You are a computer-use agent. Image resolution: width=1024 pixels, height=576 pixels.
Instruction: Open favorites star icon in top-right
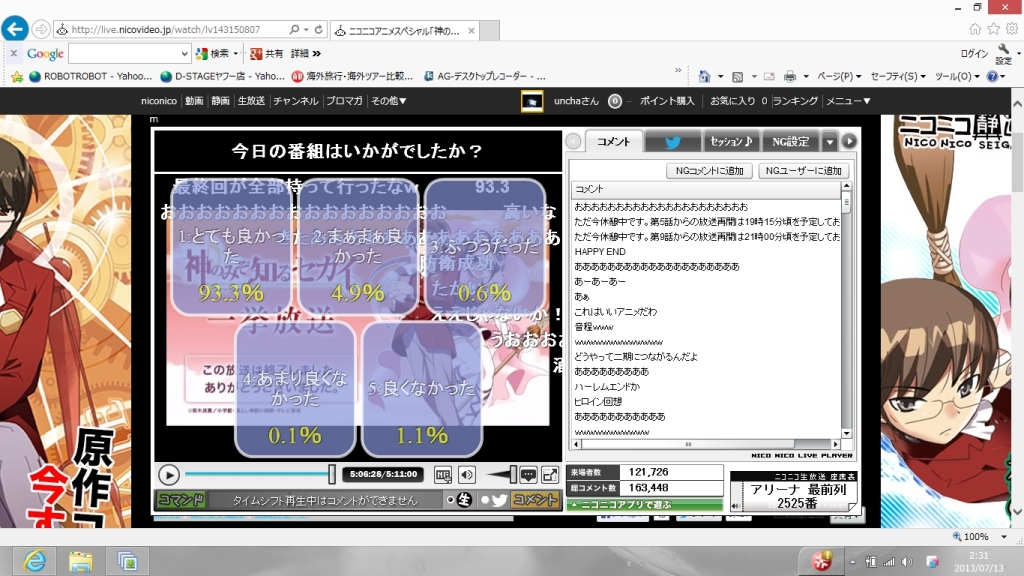coord(993,29)
